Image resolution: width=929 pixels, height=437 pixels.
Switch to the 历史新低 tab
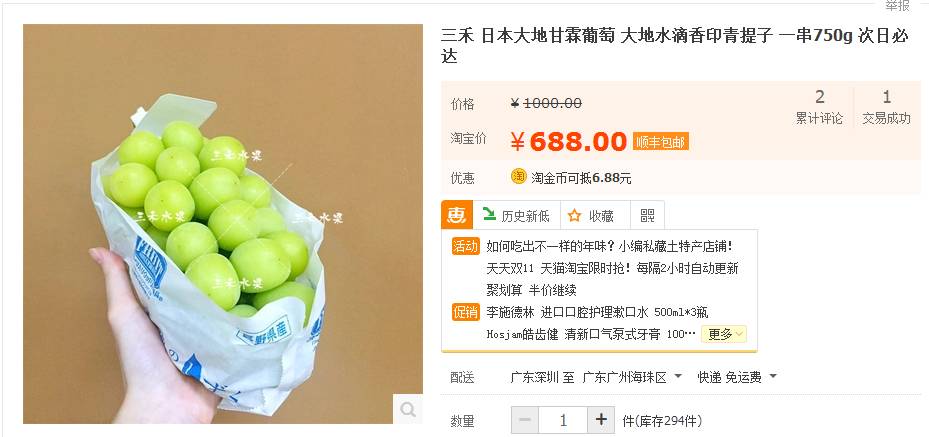coord(517,216)
